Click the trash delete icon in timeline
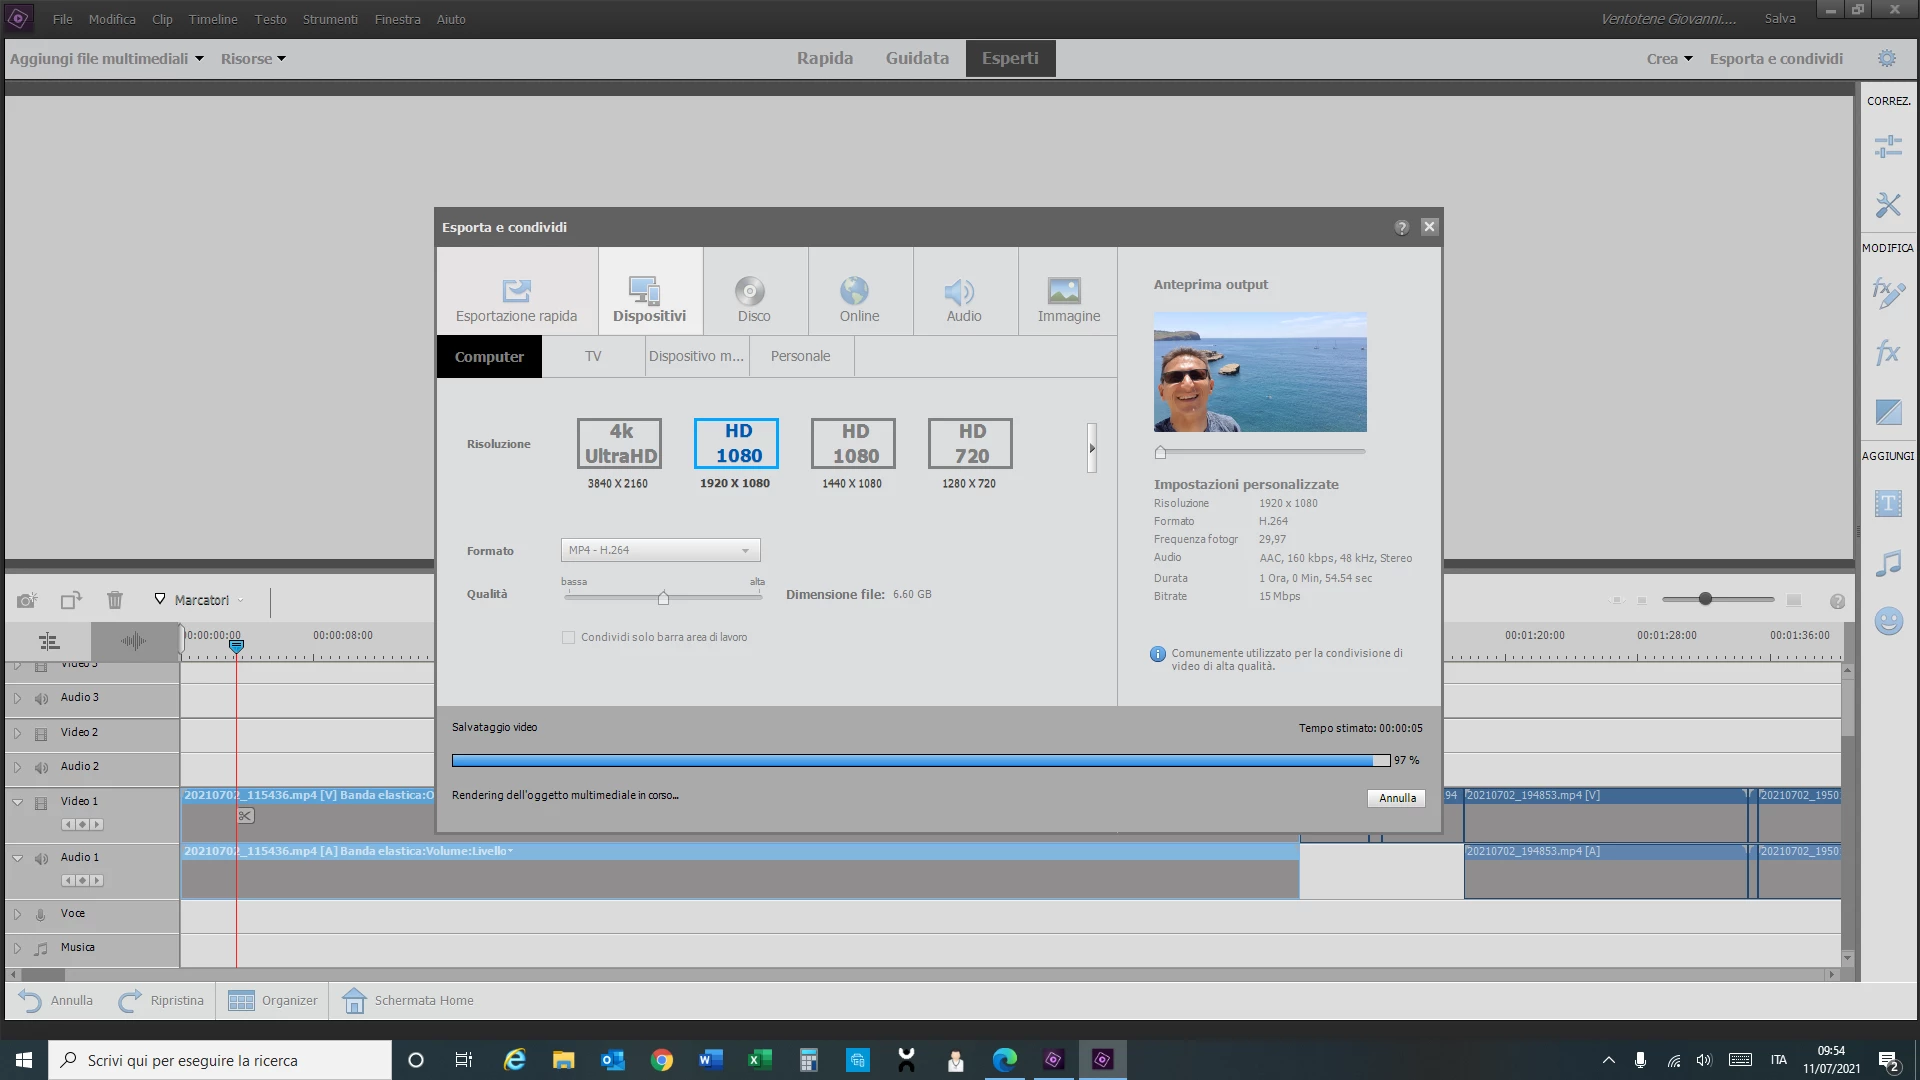1920x1080 pixels. pos(115,600)
